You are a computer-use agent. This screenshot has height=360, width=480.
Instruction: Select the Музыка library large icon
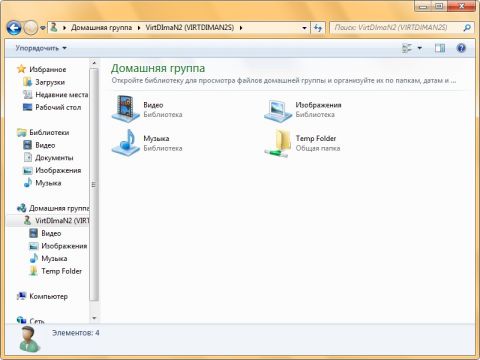pos(125,142)
